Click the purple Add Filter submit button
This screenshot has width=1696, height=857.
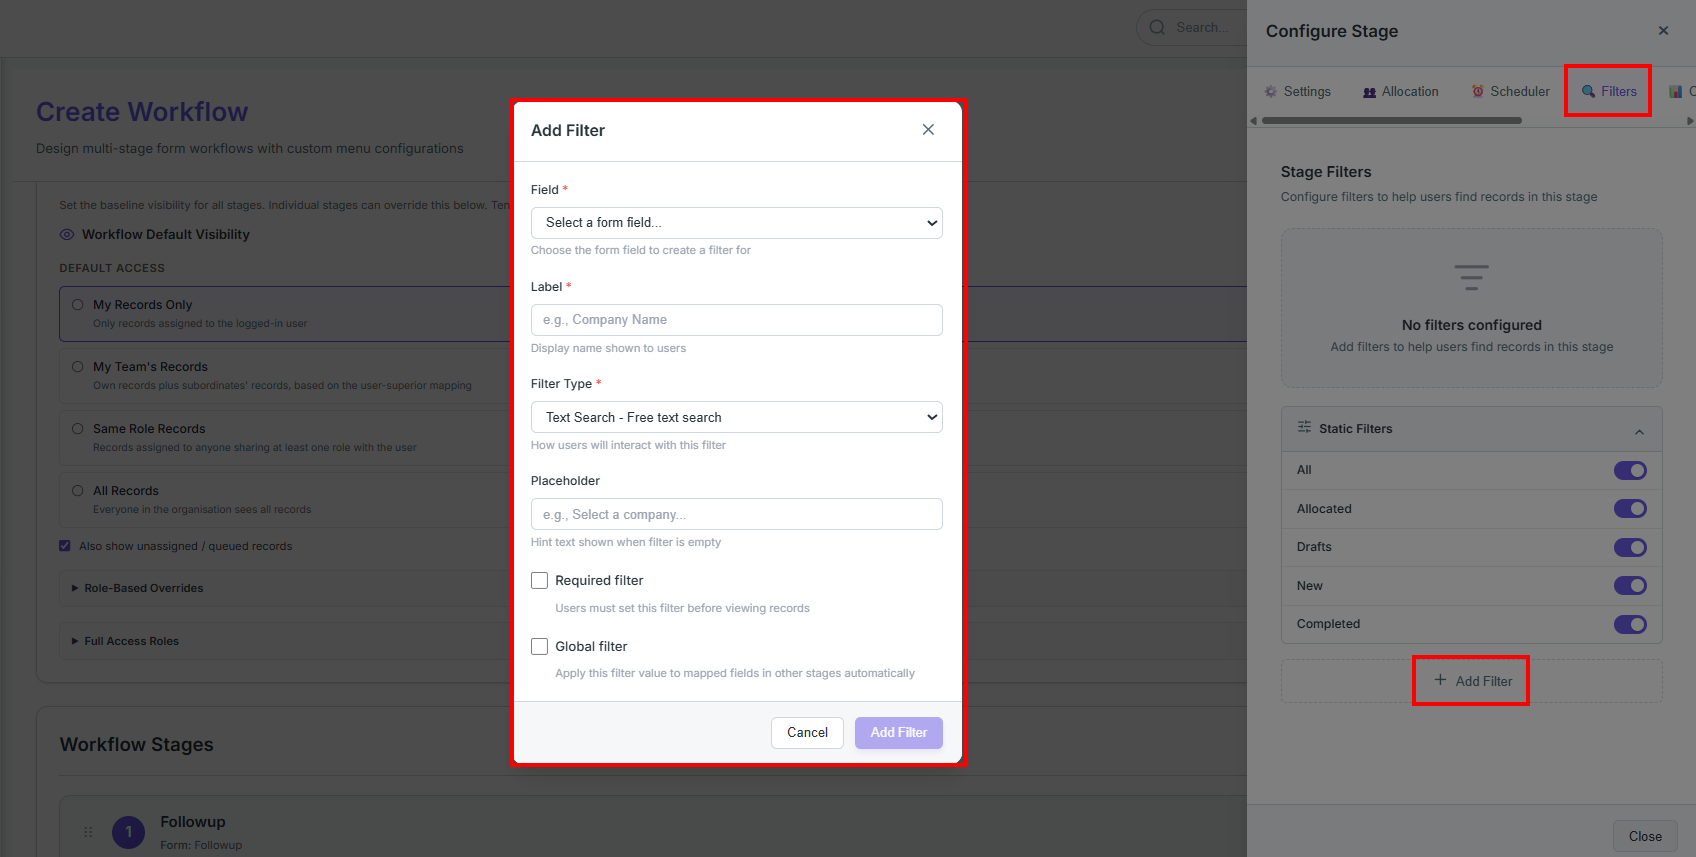point(899,733)
